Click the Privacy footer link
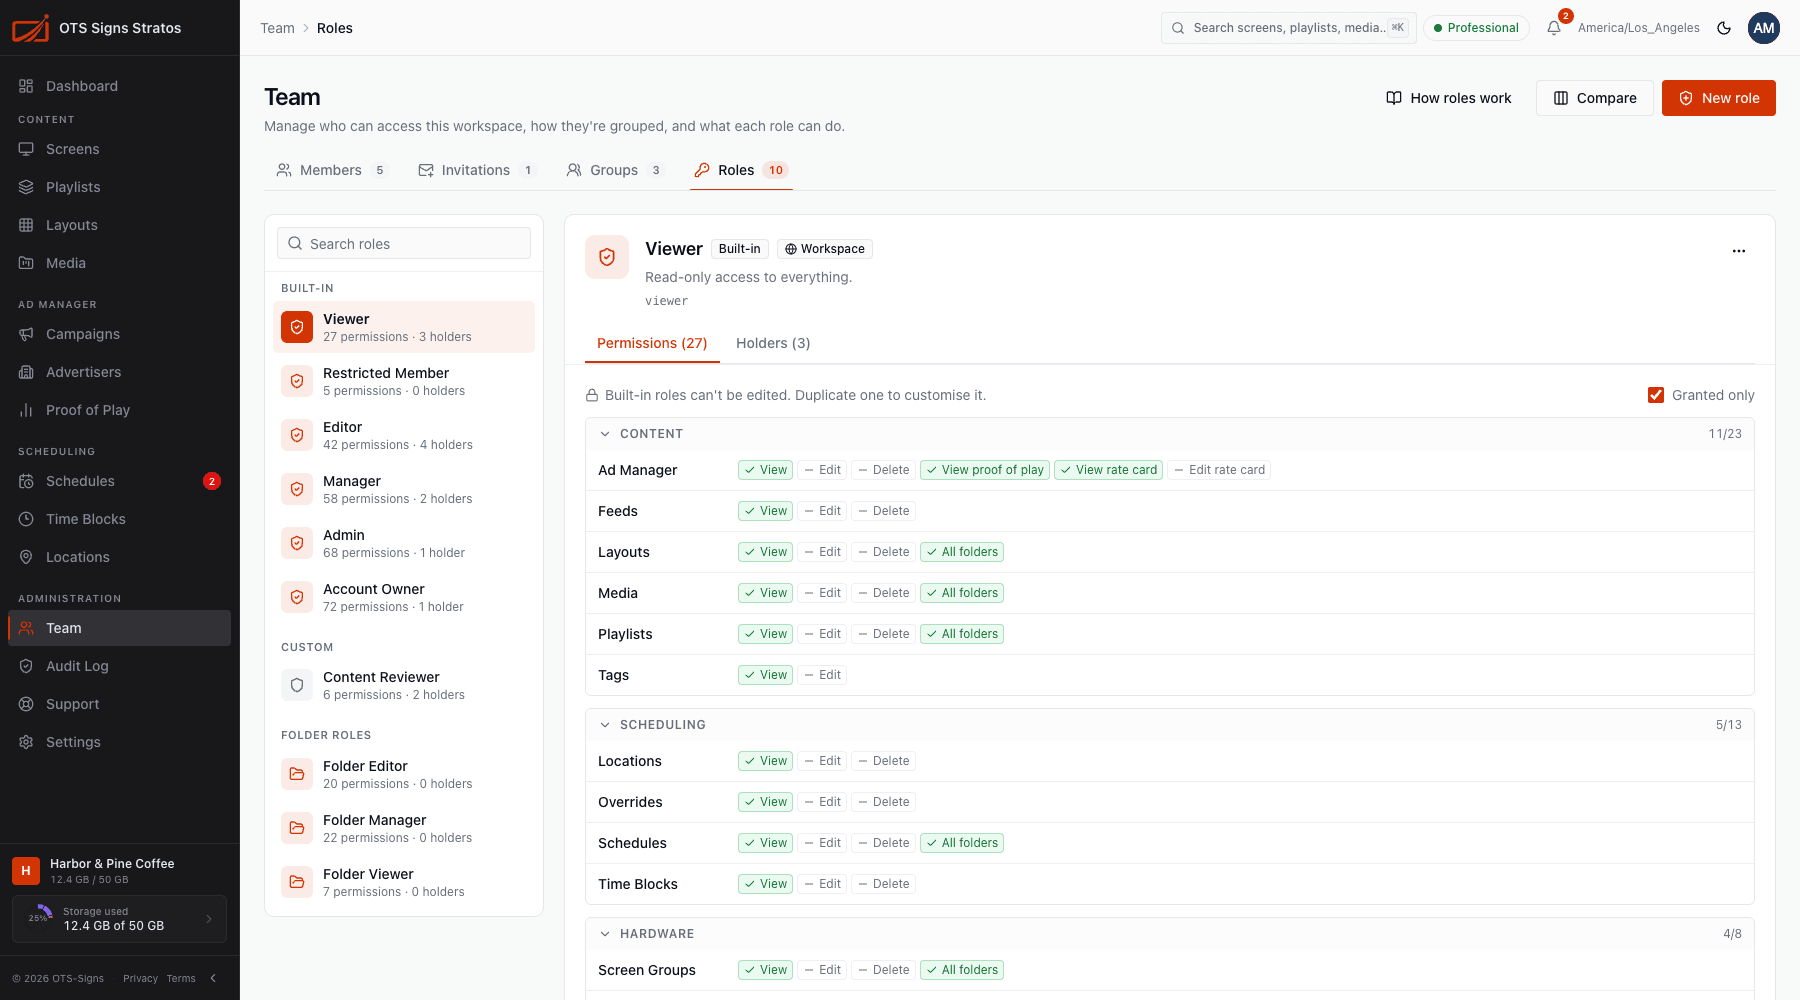This screenshot has width=1800, height=1000. tap(140, 979)
